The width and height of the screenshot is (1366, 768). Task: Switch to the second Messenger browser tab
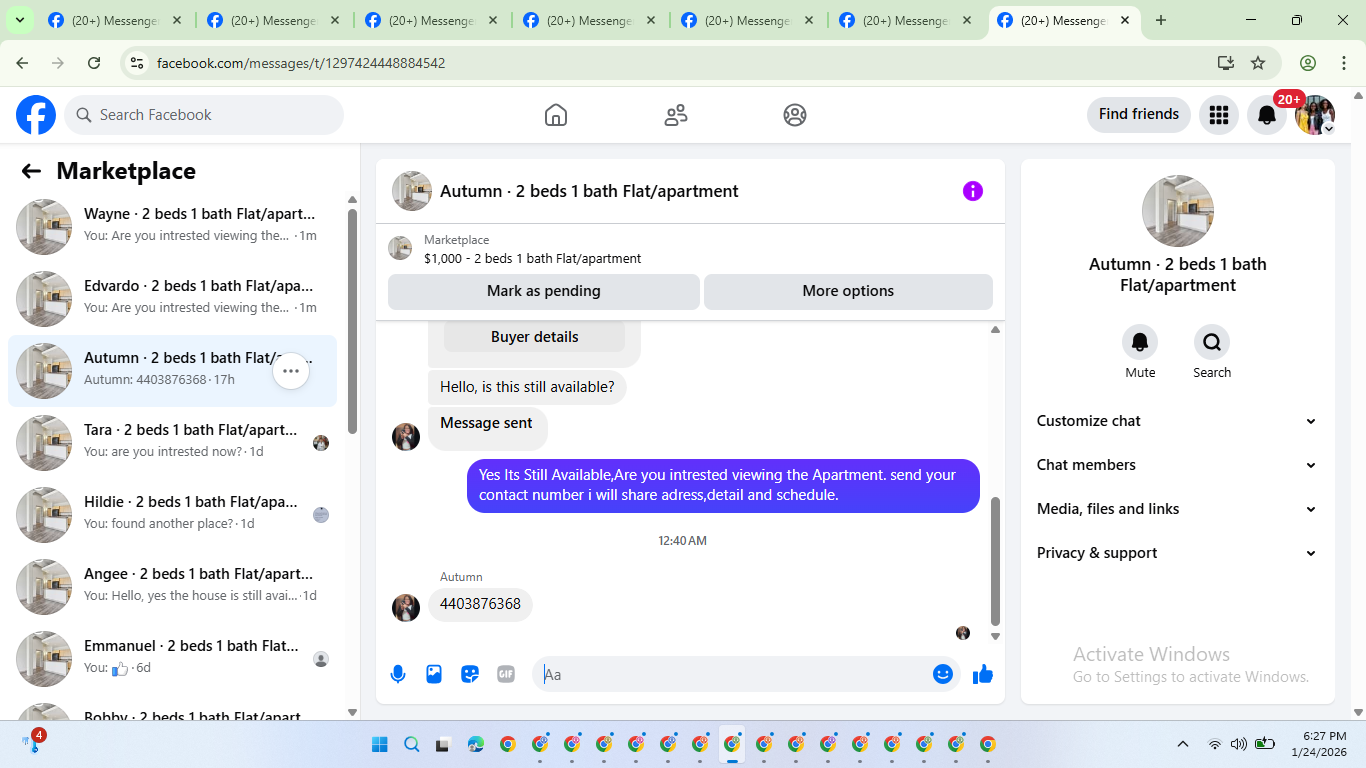[x=273, y=20]
